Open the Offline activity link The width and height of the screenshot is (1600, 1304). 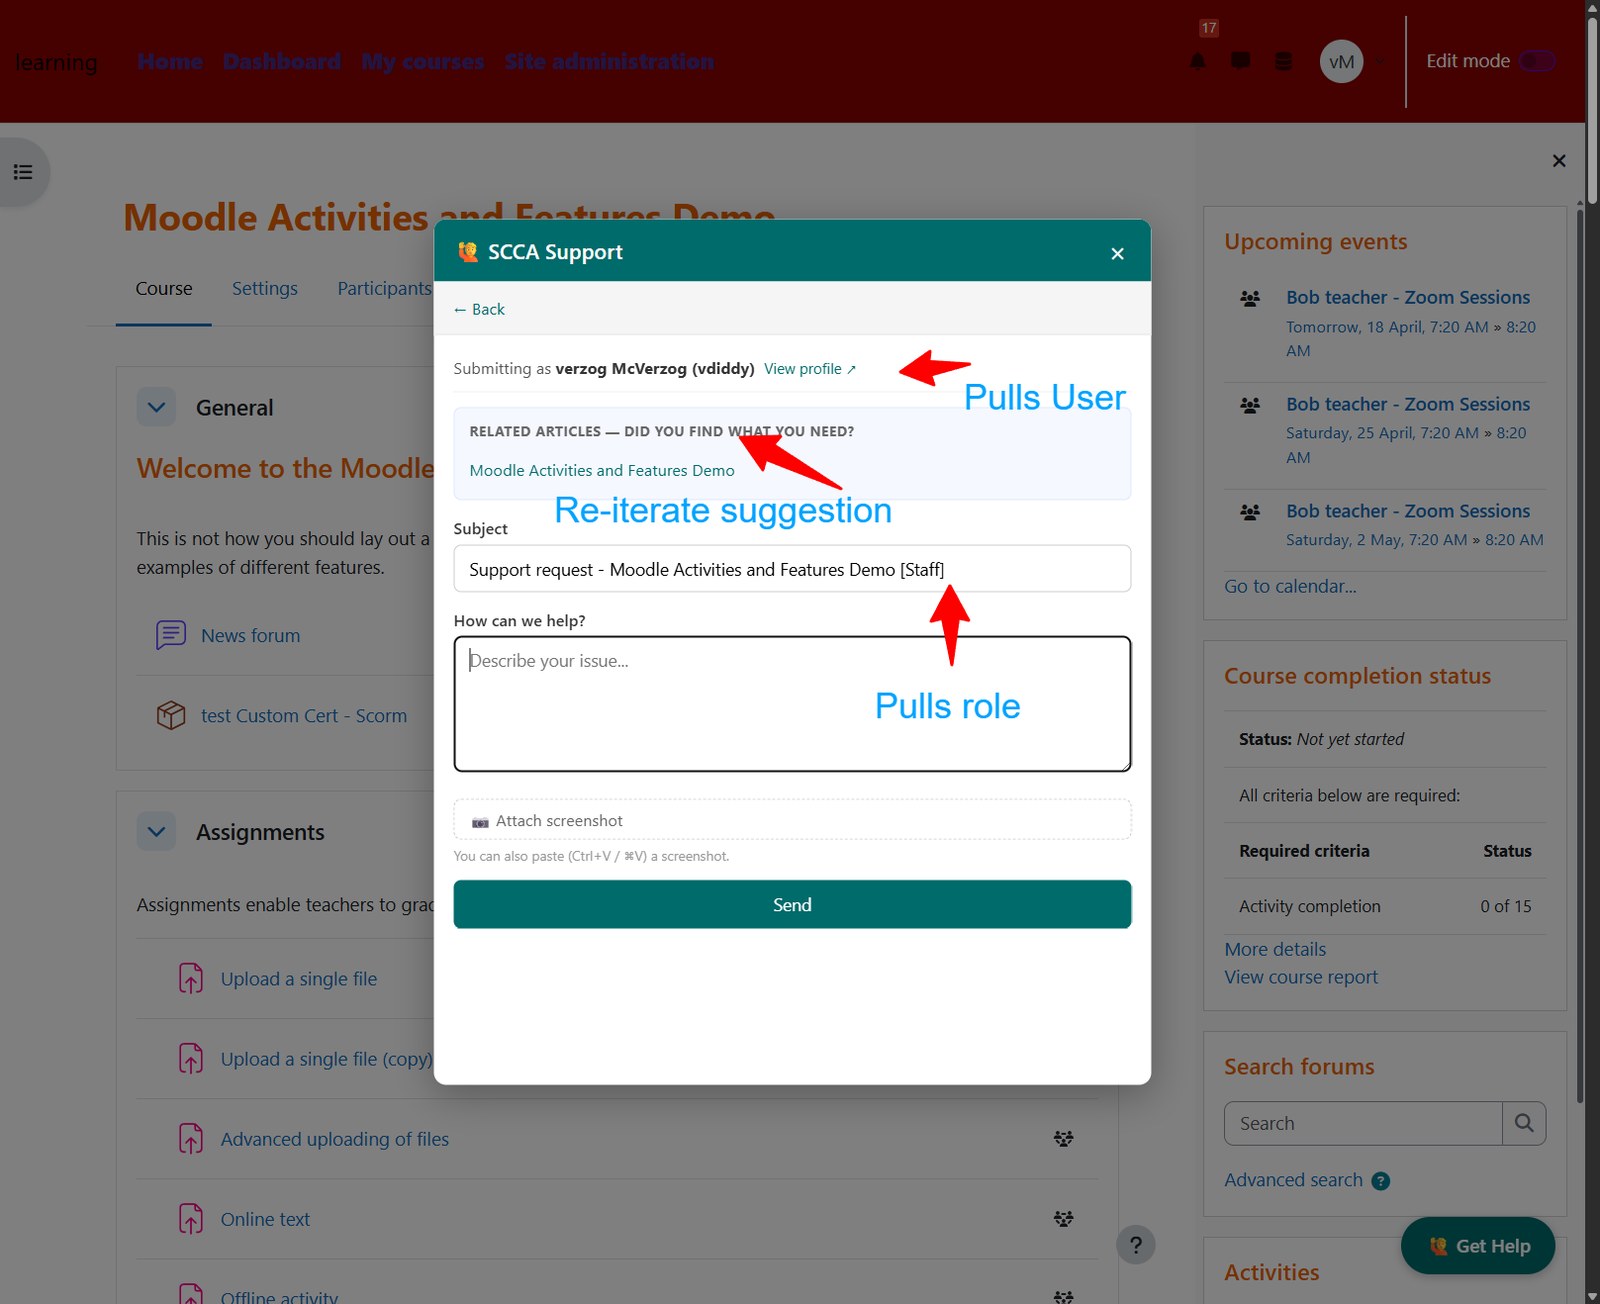279,1296
